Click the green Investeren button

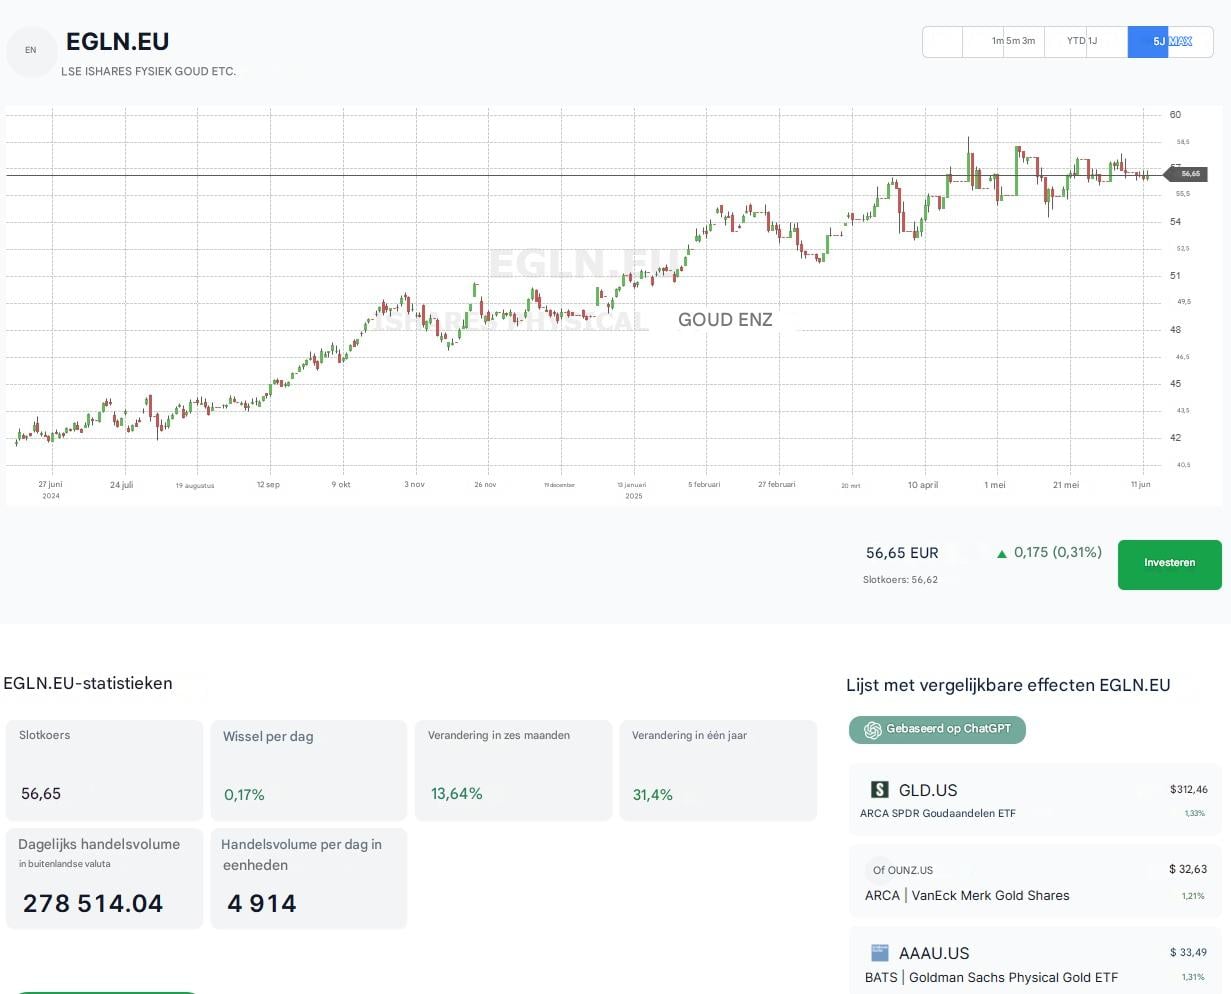coord(1169,564)
